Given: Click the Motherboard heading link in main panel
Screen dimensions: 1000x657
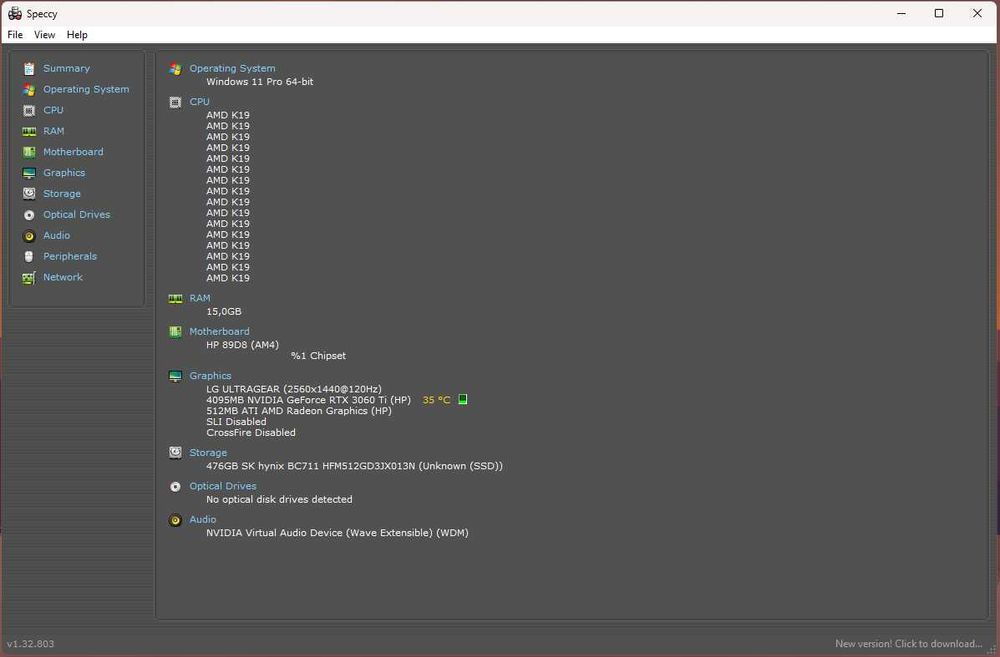Looking at the screenshot, I should 219,331.
